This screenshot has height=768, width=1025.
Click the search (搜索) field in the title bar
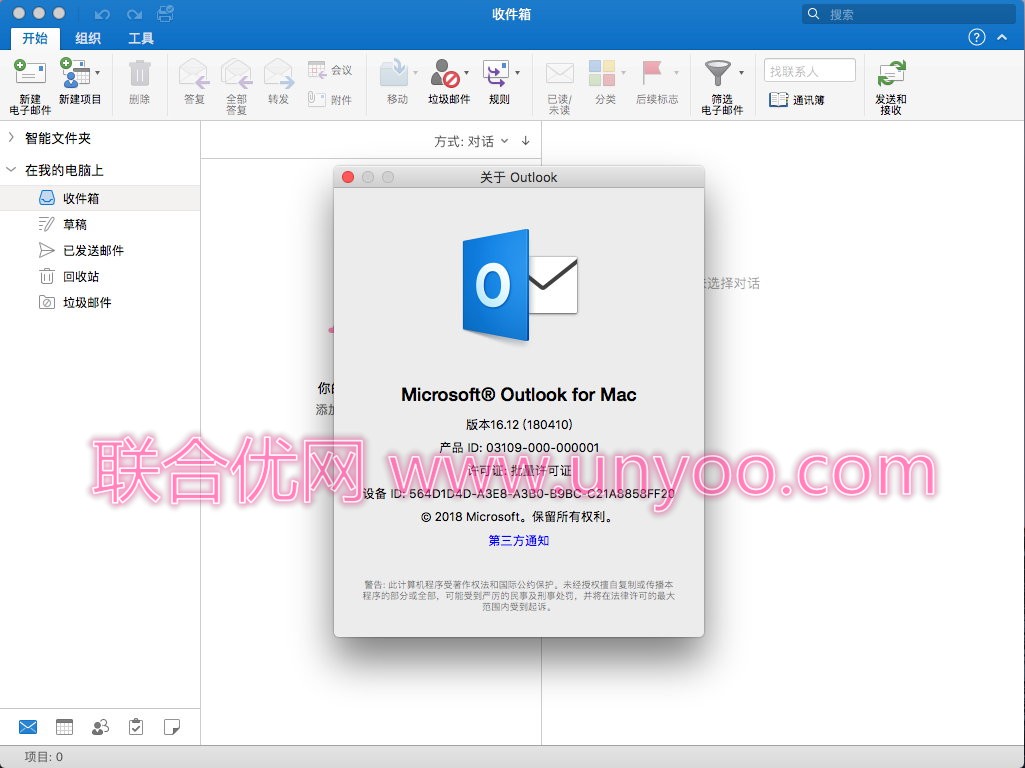[909, 14]
